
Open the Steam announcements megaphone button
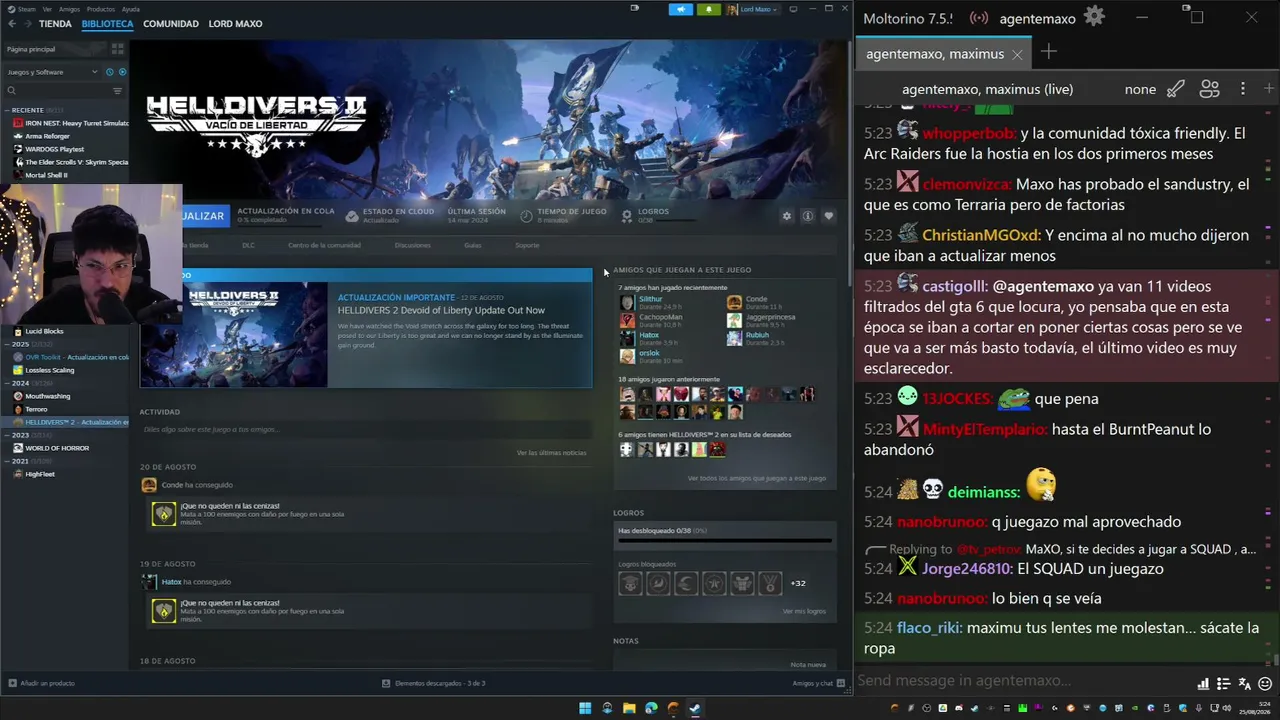click(x=680, y=9)
